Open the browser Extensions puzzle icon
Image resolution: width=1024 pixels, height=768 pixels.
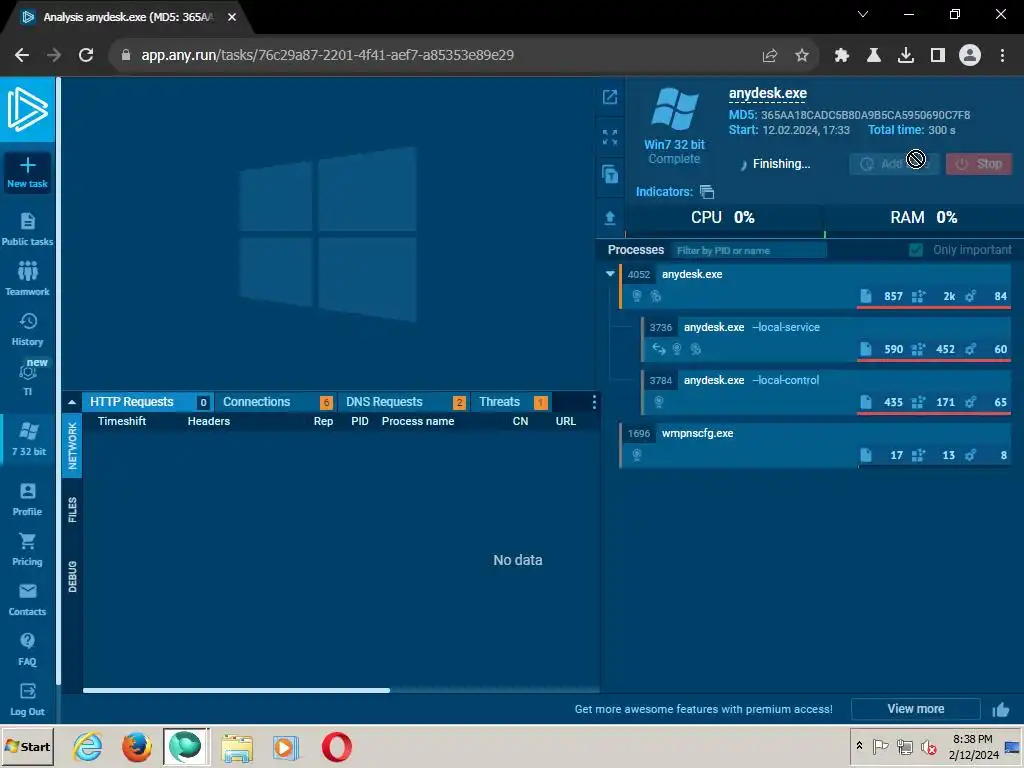click(x=842, y=56)
